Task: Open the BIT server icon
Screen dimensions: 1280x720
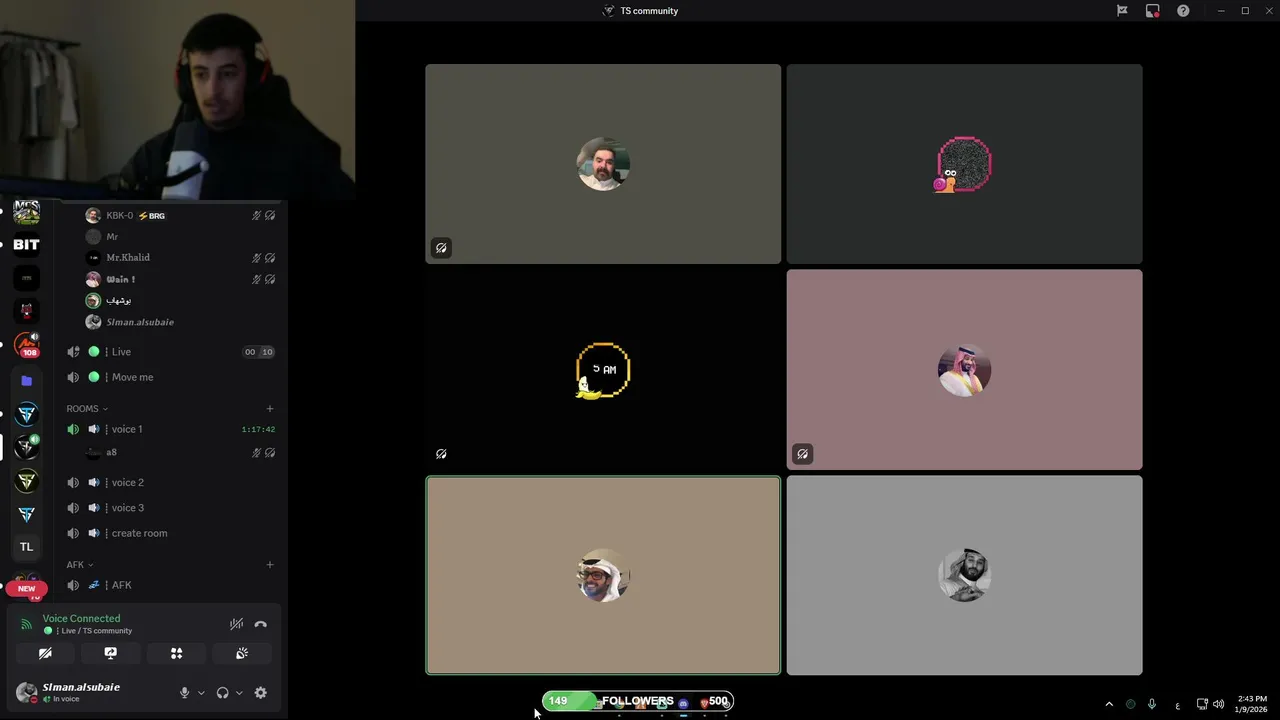Action: click(27, 245)
